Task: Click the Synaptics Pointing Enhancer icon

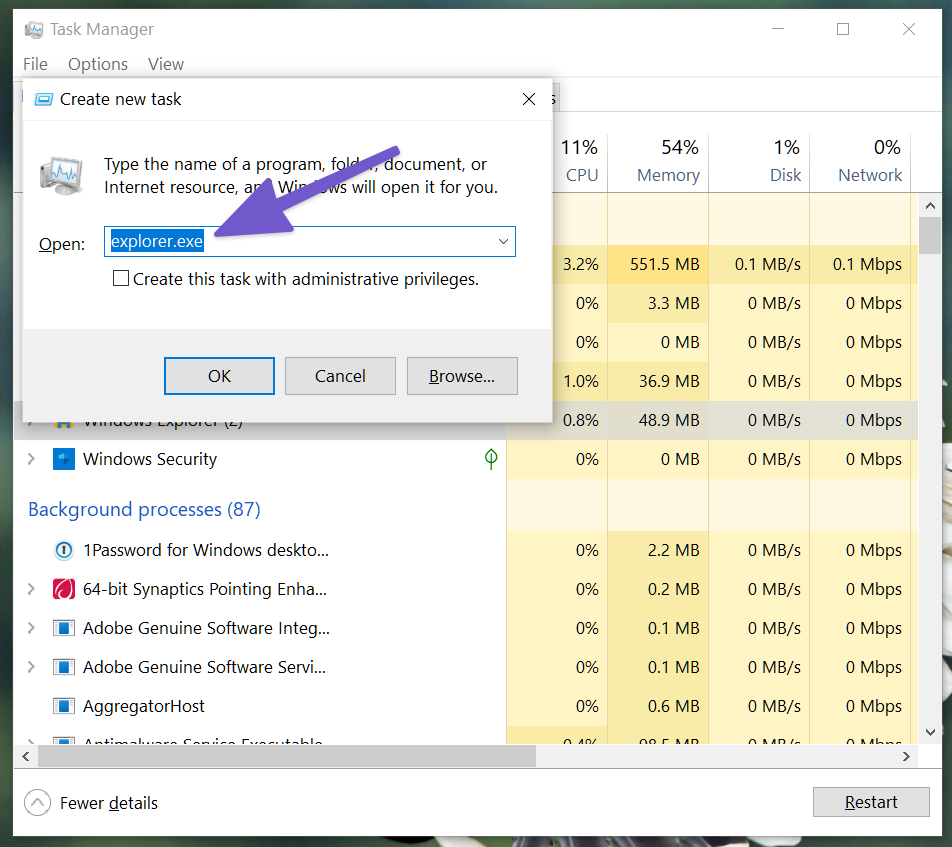Action: (x=64, y=589)
